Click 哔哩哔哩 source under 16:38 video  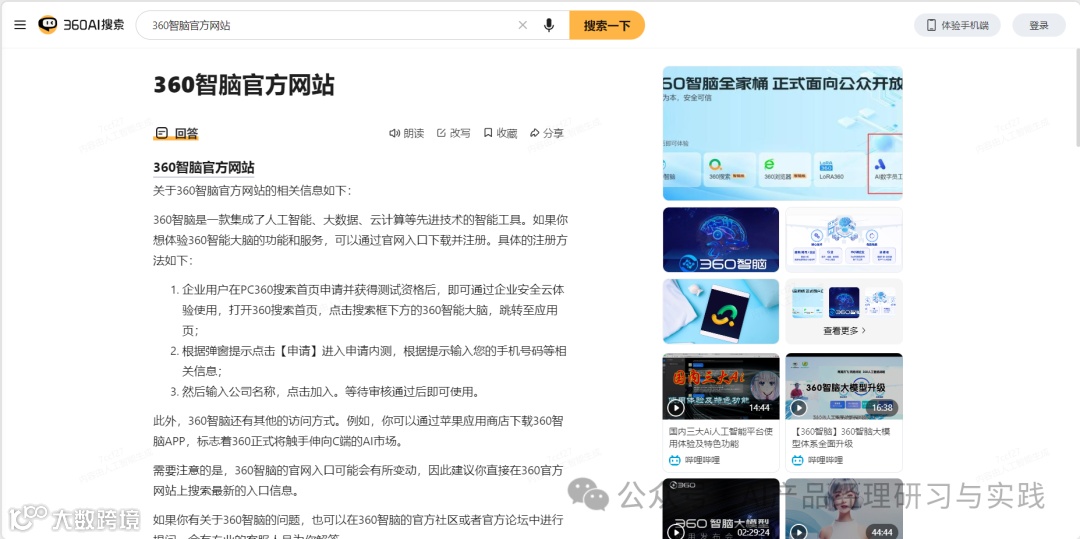[818, 460]
